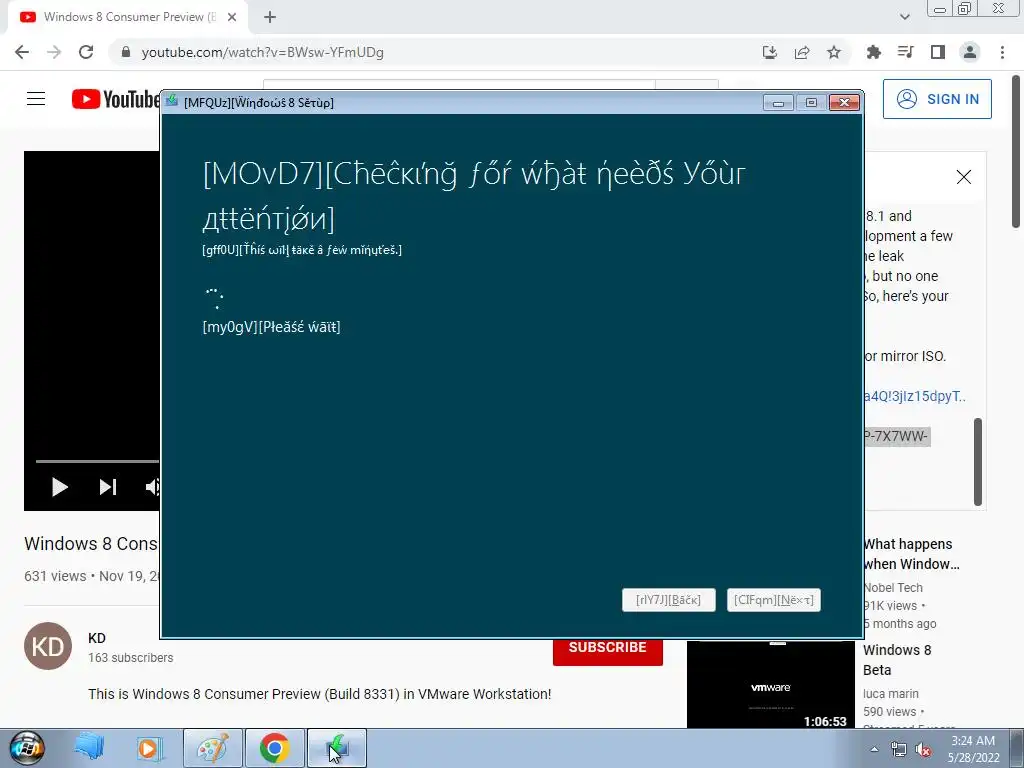Viewport: 1024px width, 768px height.
Task: Open a new Chrome tab
Action: tap(270, 18)
